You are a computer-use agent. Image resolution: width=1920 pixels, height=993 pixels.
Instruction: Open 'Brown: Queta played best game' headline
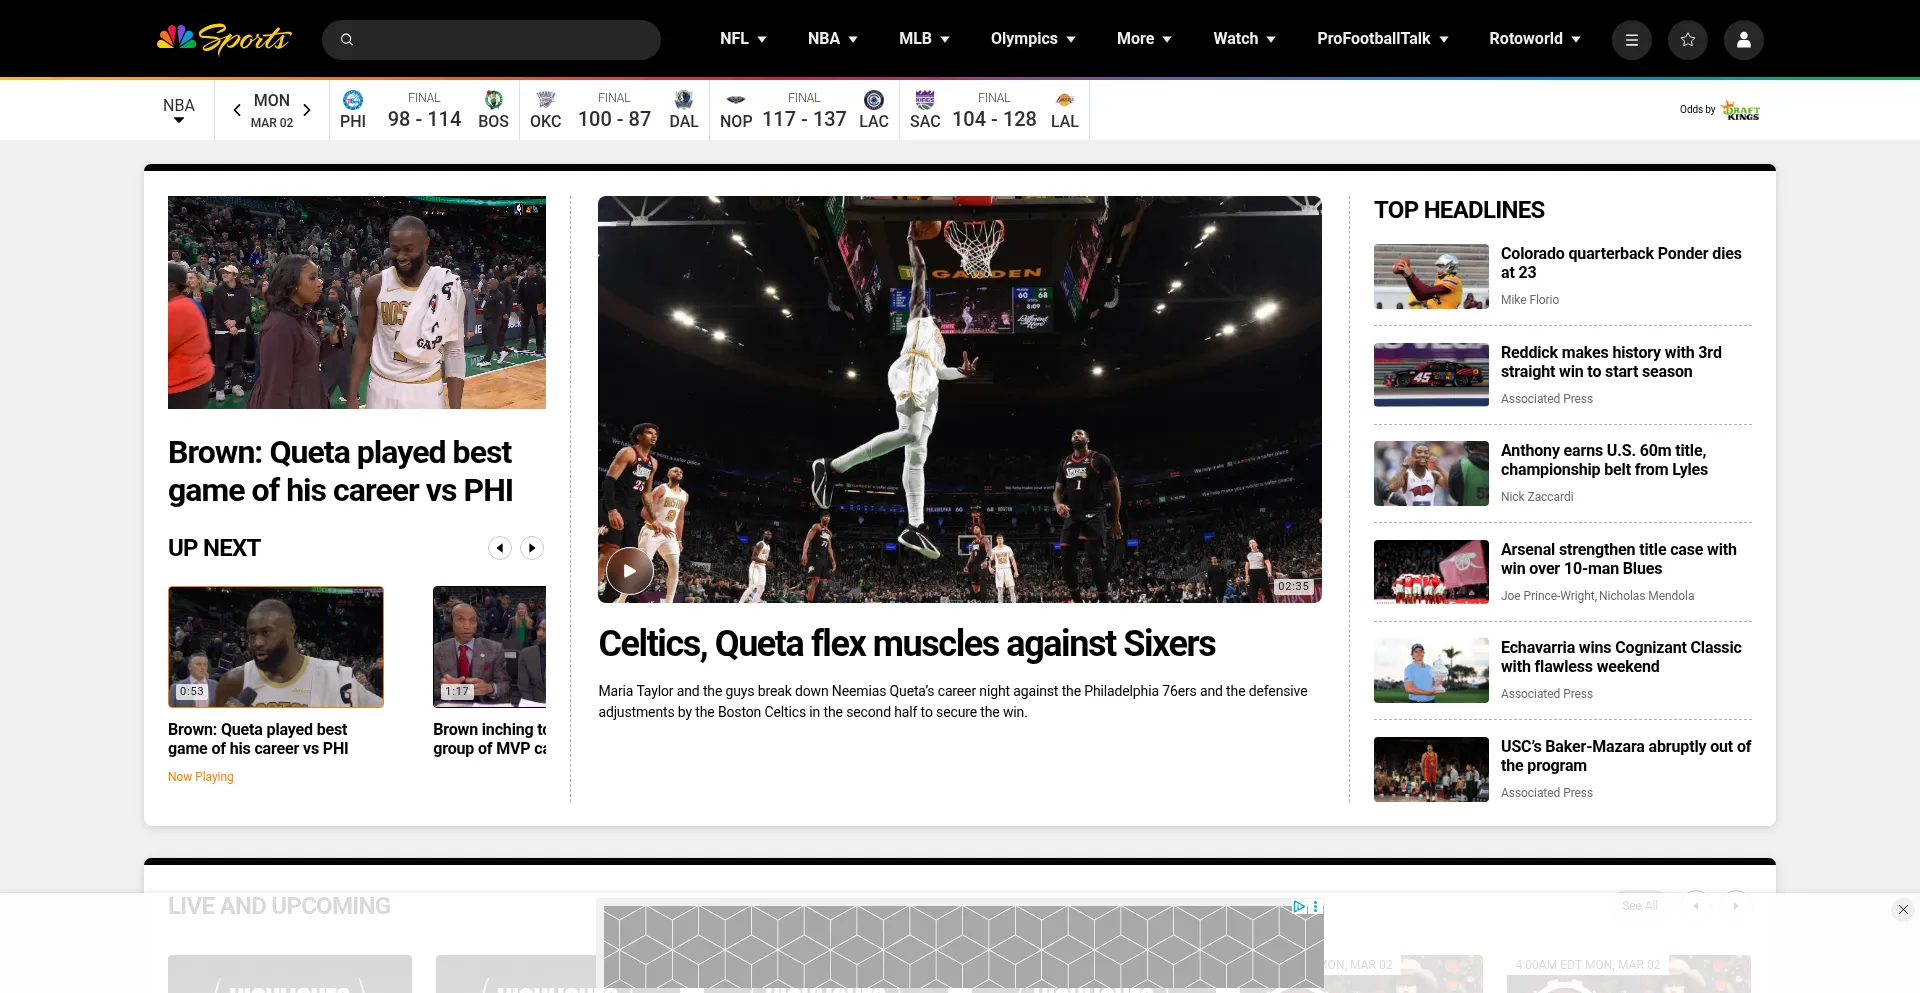click(340, 471)
